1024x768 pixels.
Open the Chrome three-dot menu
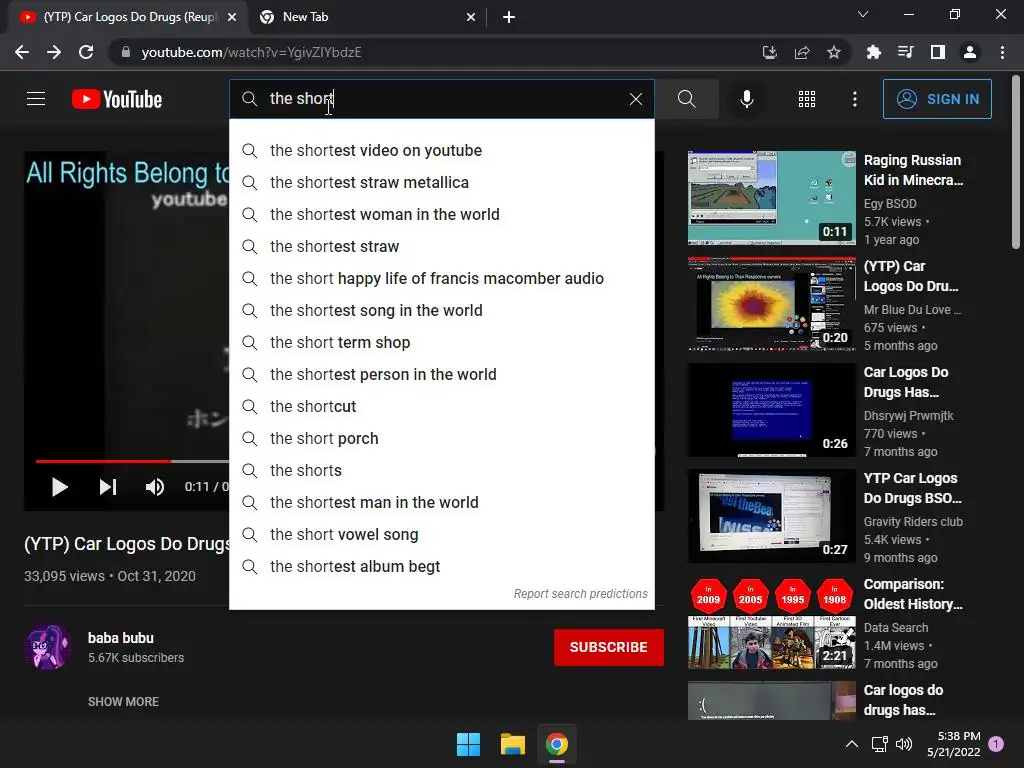(1002, 52)
